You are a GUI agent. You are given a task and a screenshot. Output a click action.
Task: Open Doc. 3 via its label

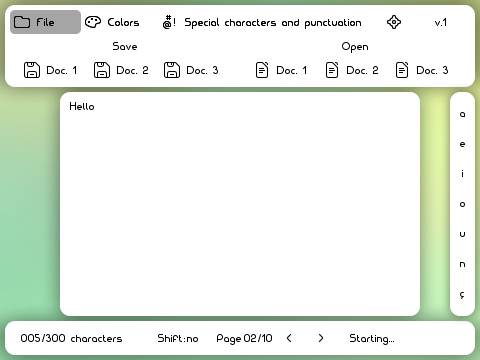pyautogui.click(x=432, y=70)
